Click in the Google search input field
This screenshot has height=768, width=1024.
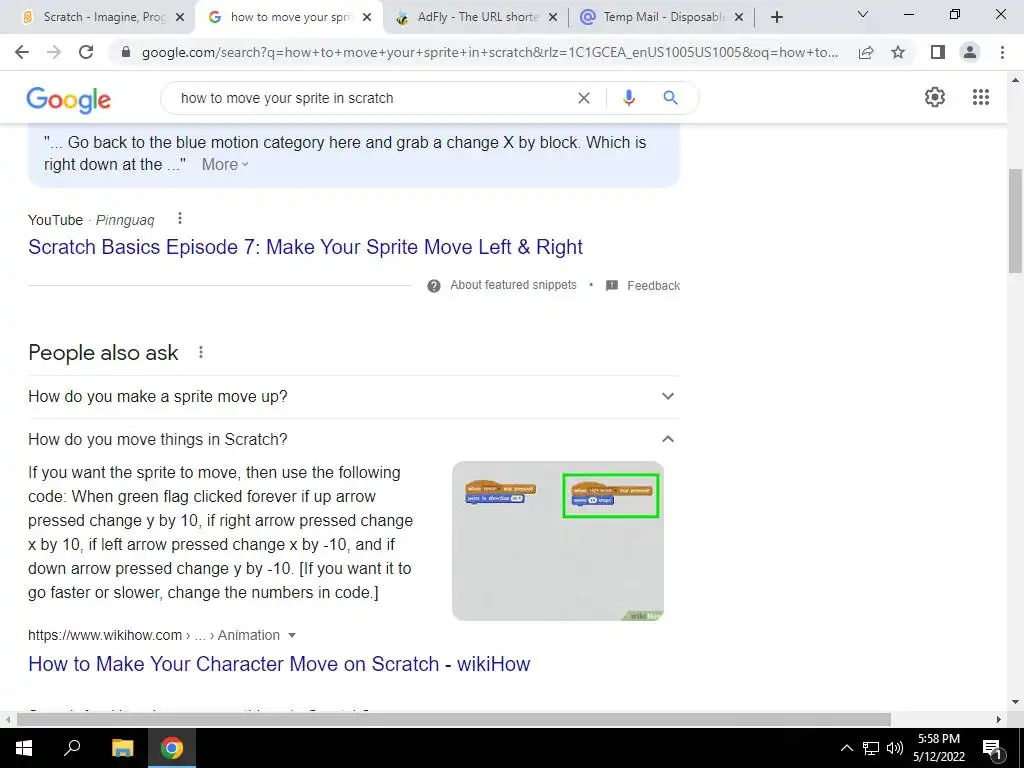pos(372,98)
